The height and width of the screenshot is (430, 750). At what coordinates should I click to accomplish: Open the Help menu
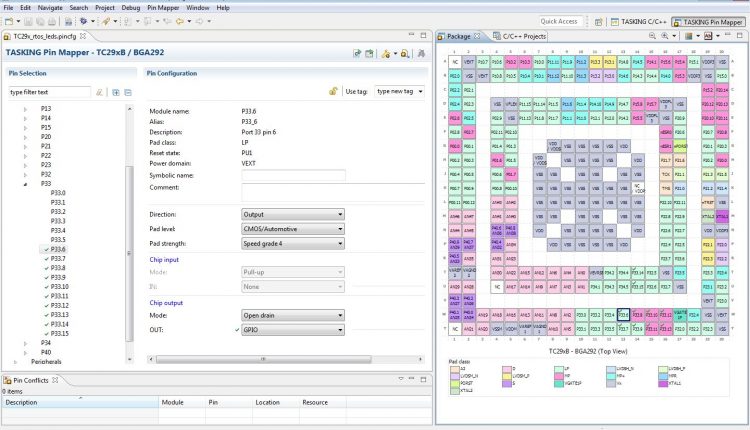coord(223,8)
